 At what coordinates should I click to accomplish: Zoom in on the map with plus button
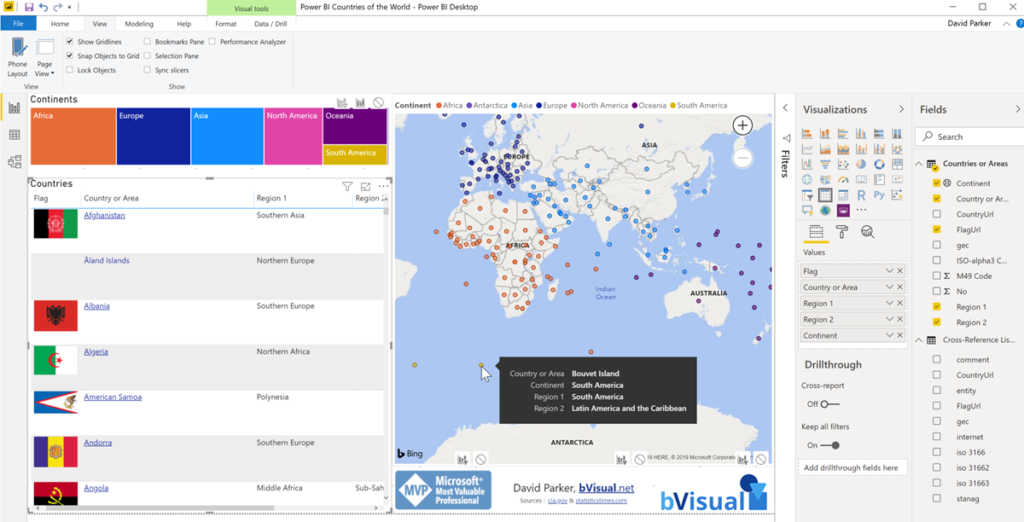coord(743,125)
